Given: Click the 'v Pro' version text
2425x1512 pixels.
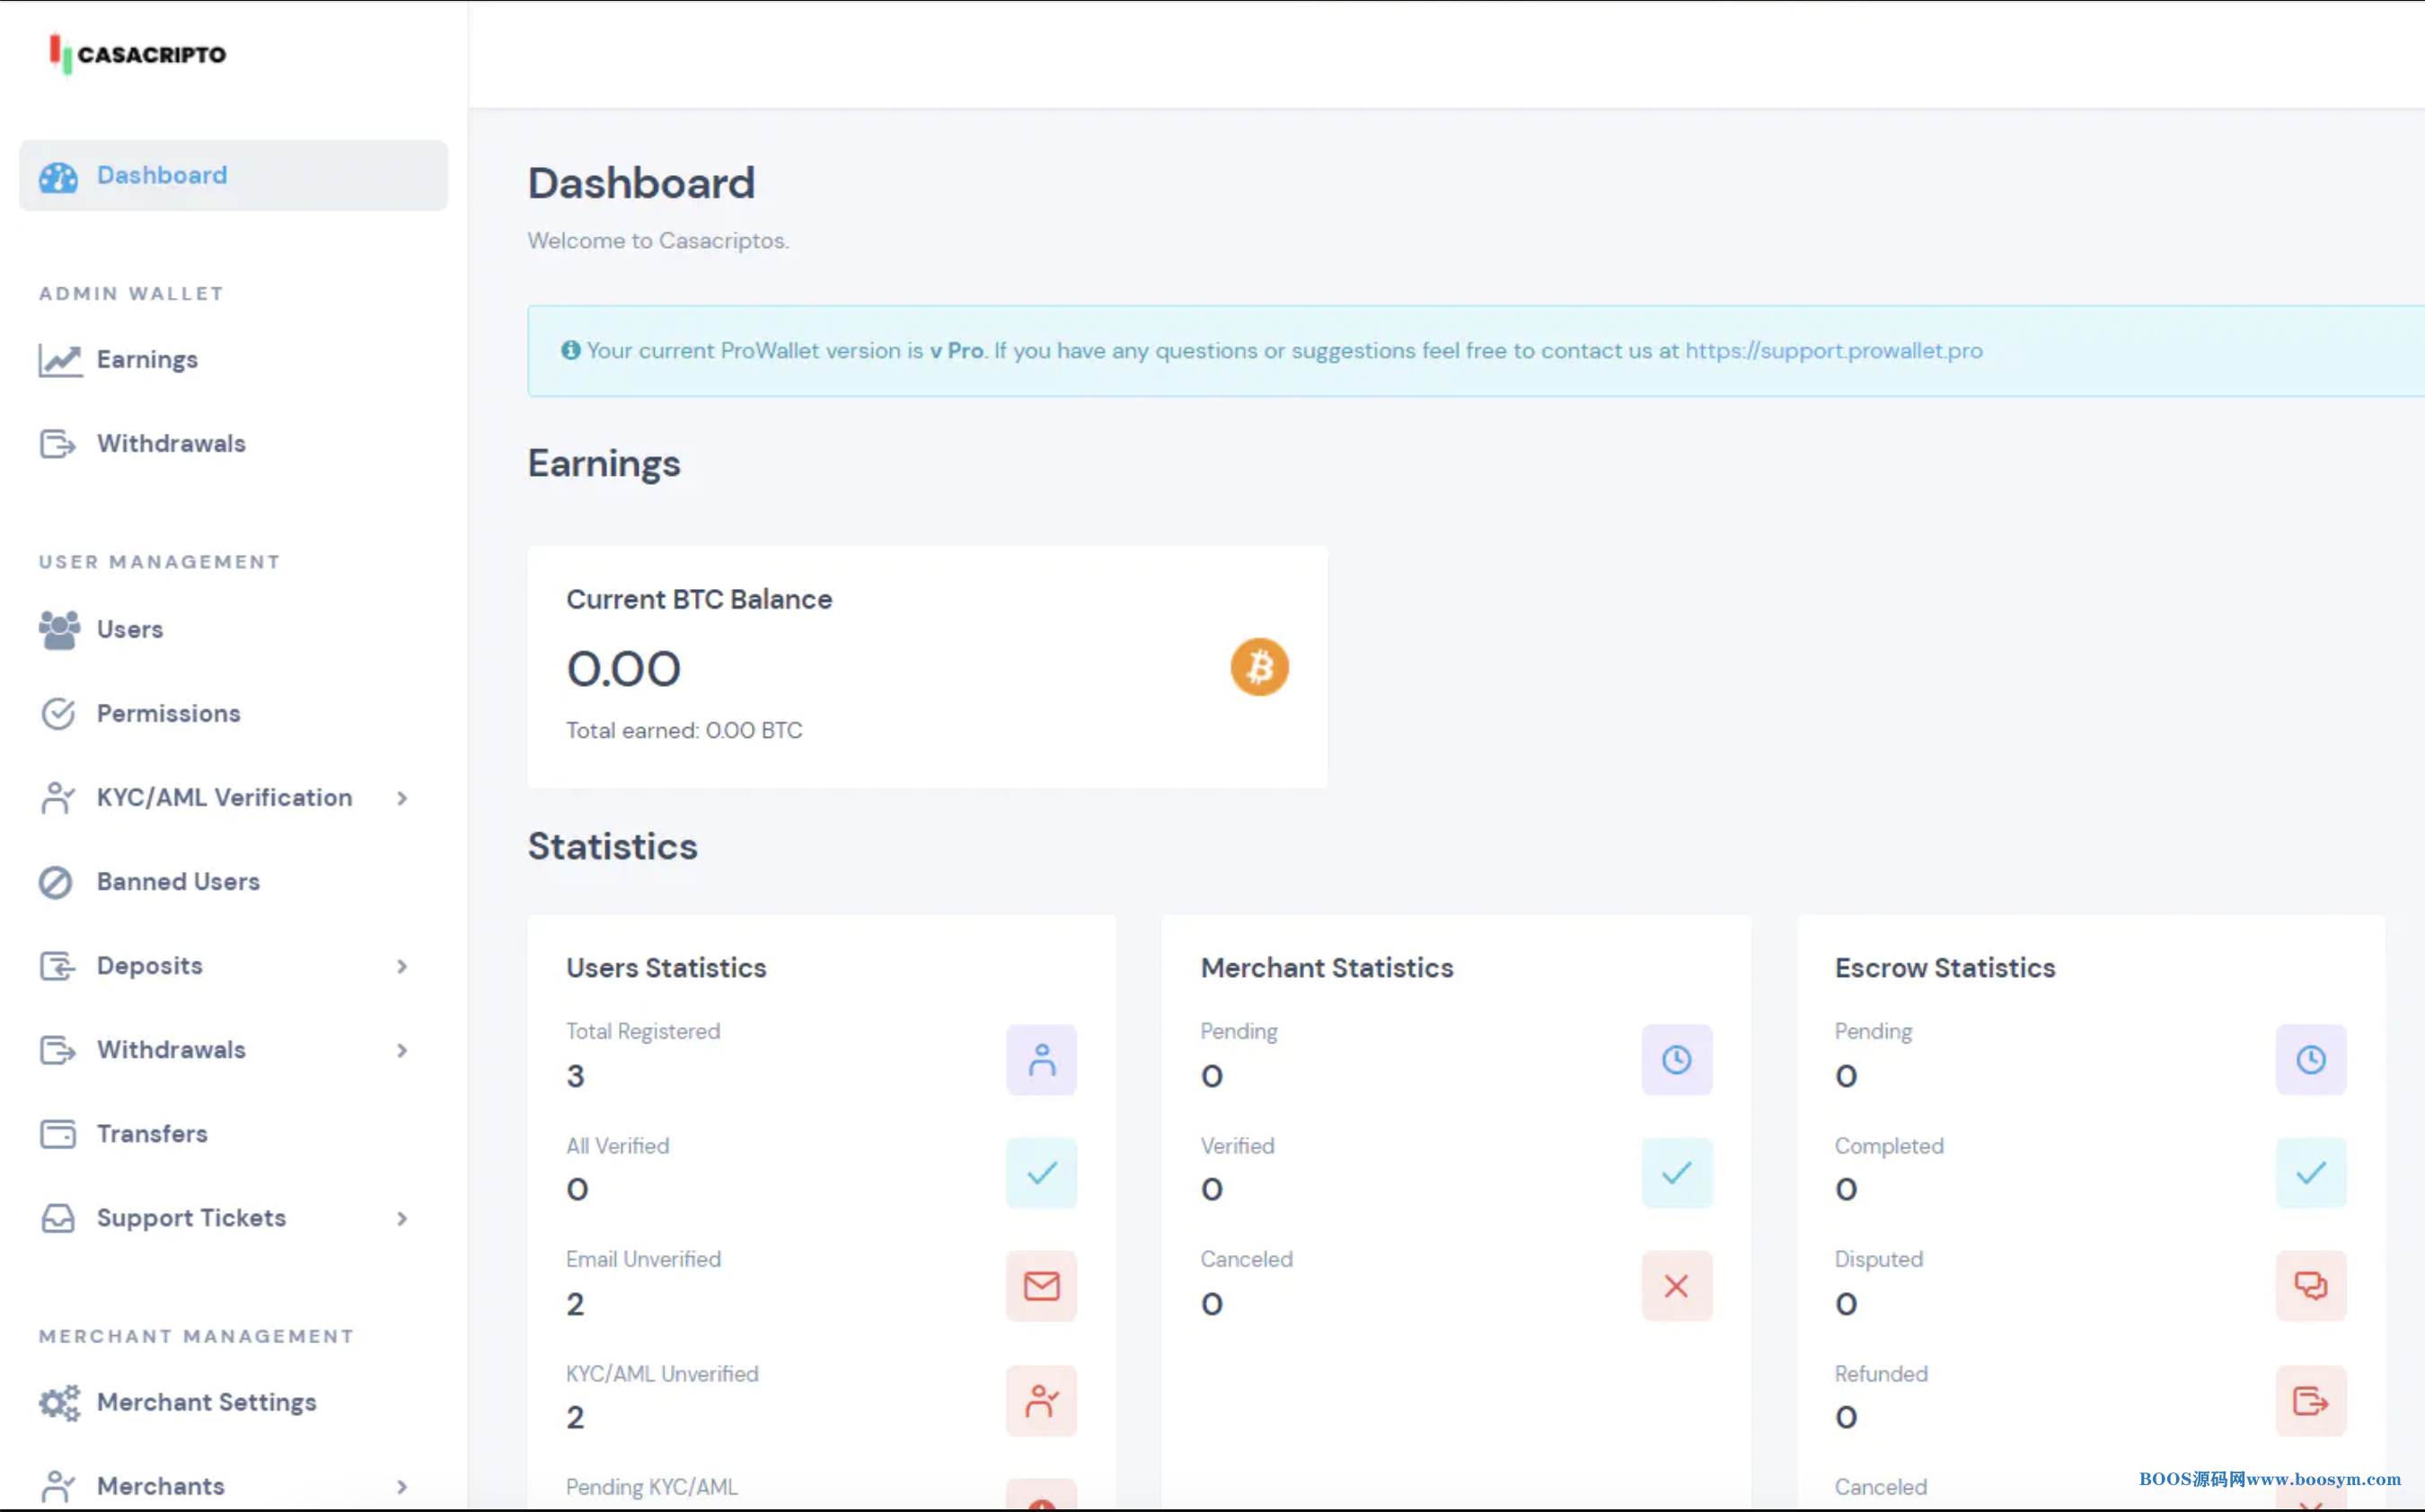Looking at the screenshot, I should tap(957, 351).
